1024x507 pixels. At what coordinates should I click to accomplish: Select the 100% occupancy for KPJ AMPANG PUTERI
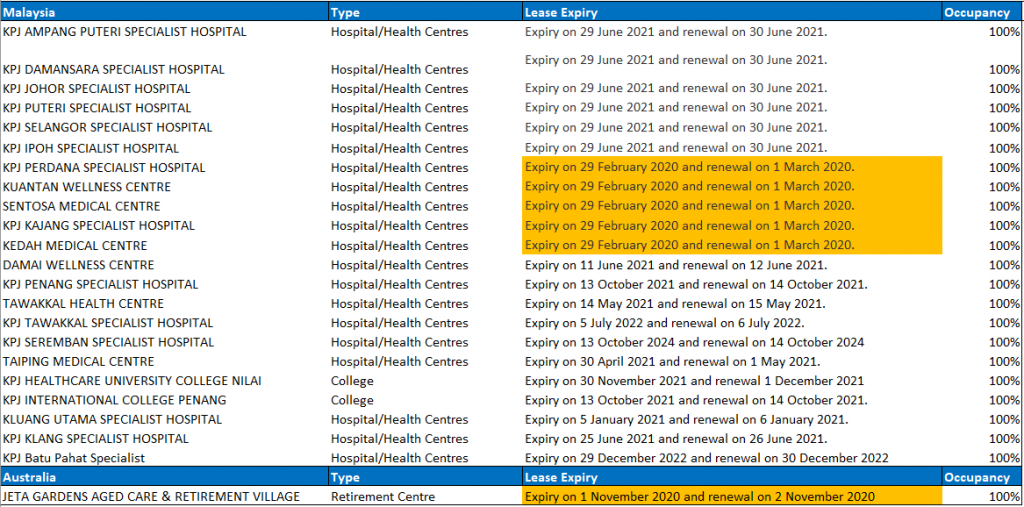tap(982, 31)
